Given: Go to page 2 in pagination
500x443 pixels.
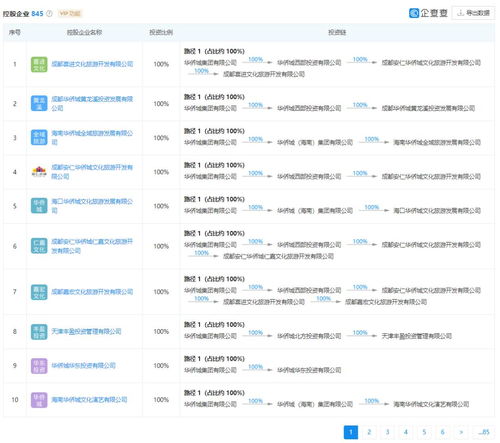Looking at the screenshot, I should point(369,432).
